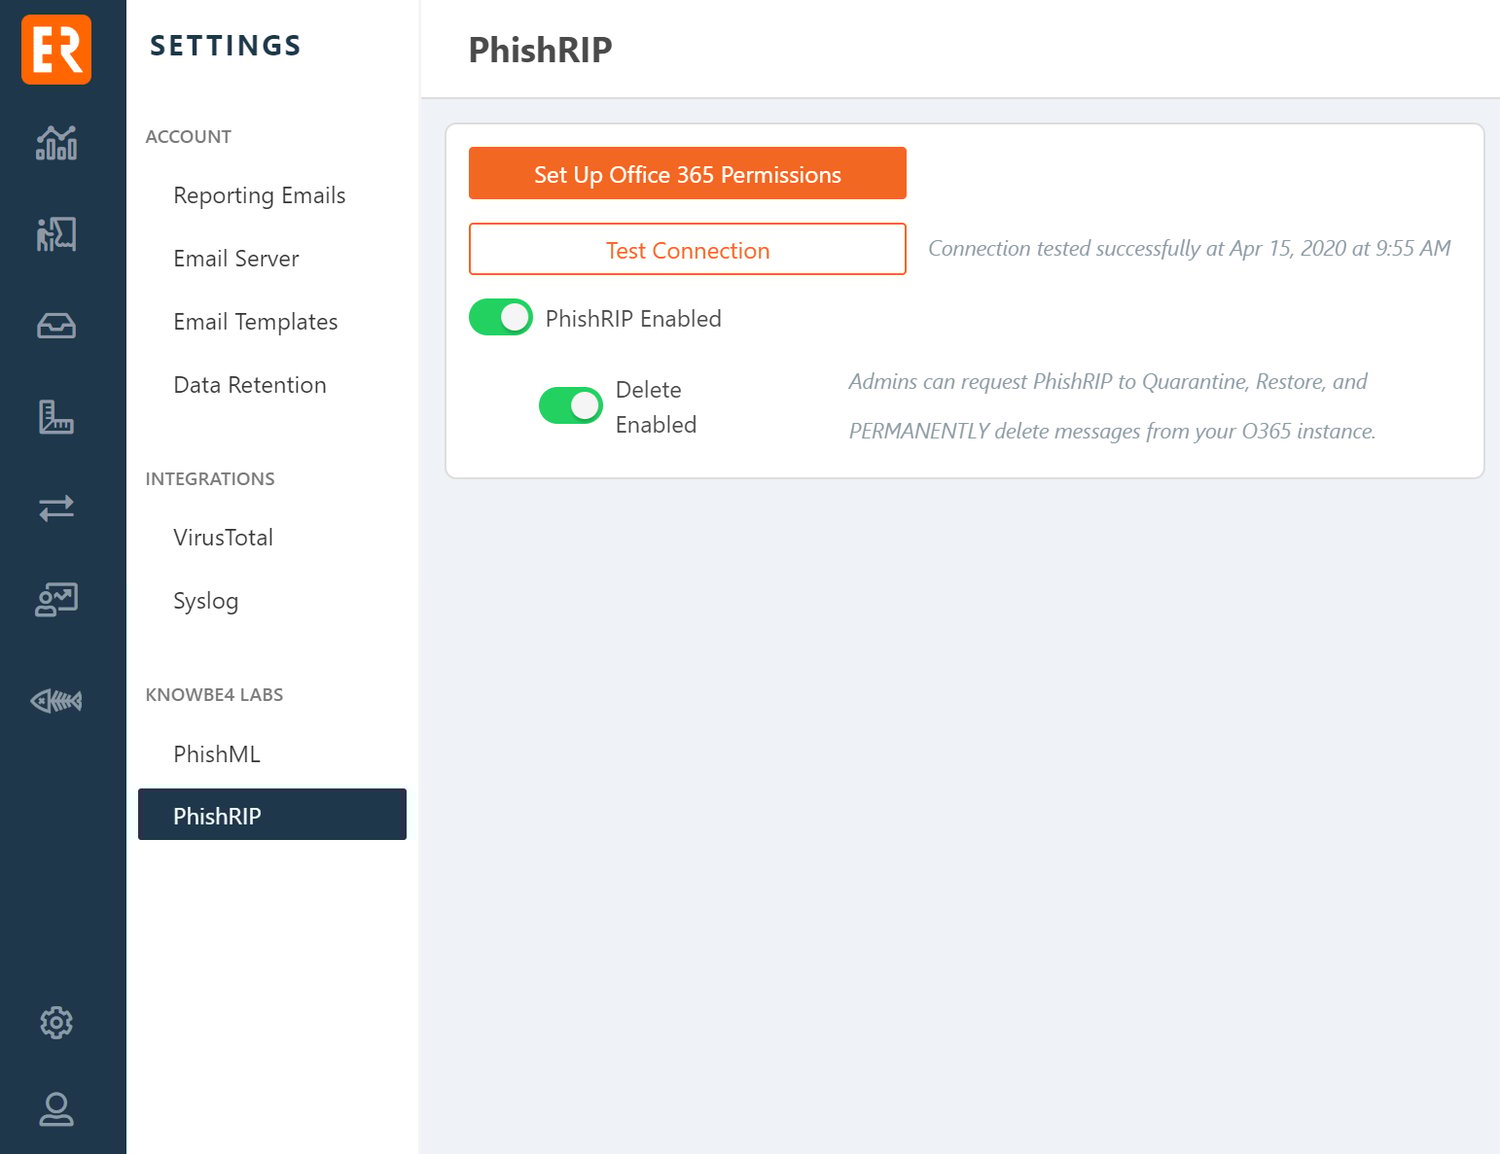Select the reports icon in the left sidebar
The width and height of the screenshot is (1500, 1154).
[55, 234]
